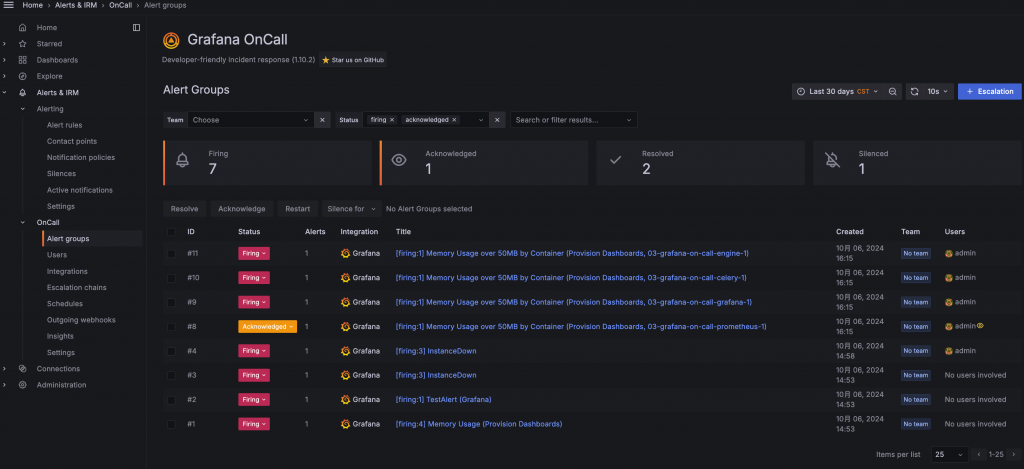Click the Explore compass icon in the sidebar
The height and width of the screenshot is (469, 1024).
coord(23,76)
